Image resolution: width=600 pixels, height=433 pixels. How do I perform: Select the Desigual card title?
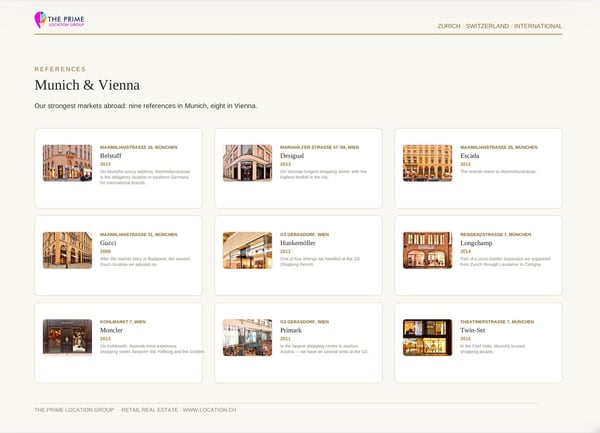tap(292, 156)
